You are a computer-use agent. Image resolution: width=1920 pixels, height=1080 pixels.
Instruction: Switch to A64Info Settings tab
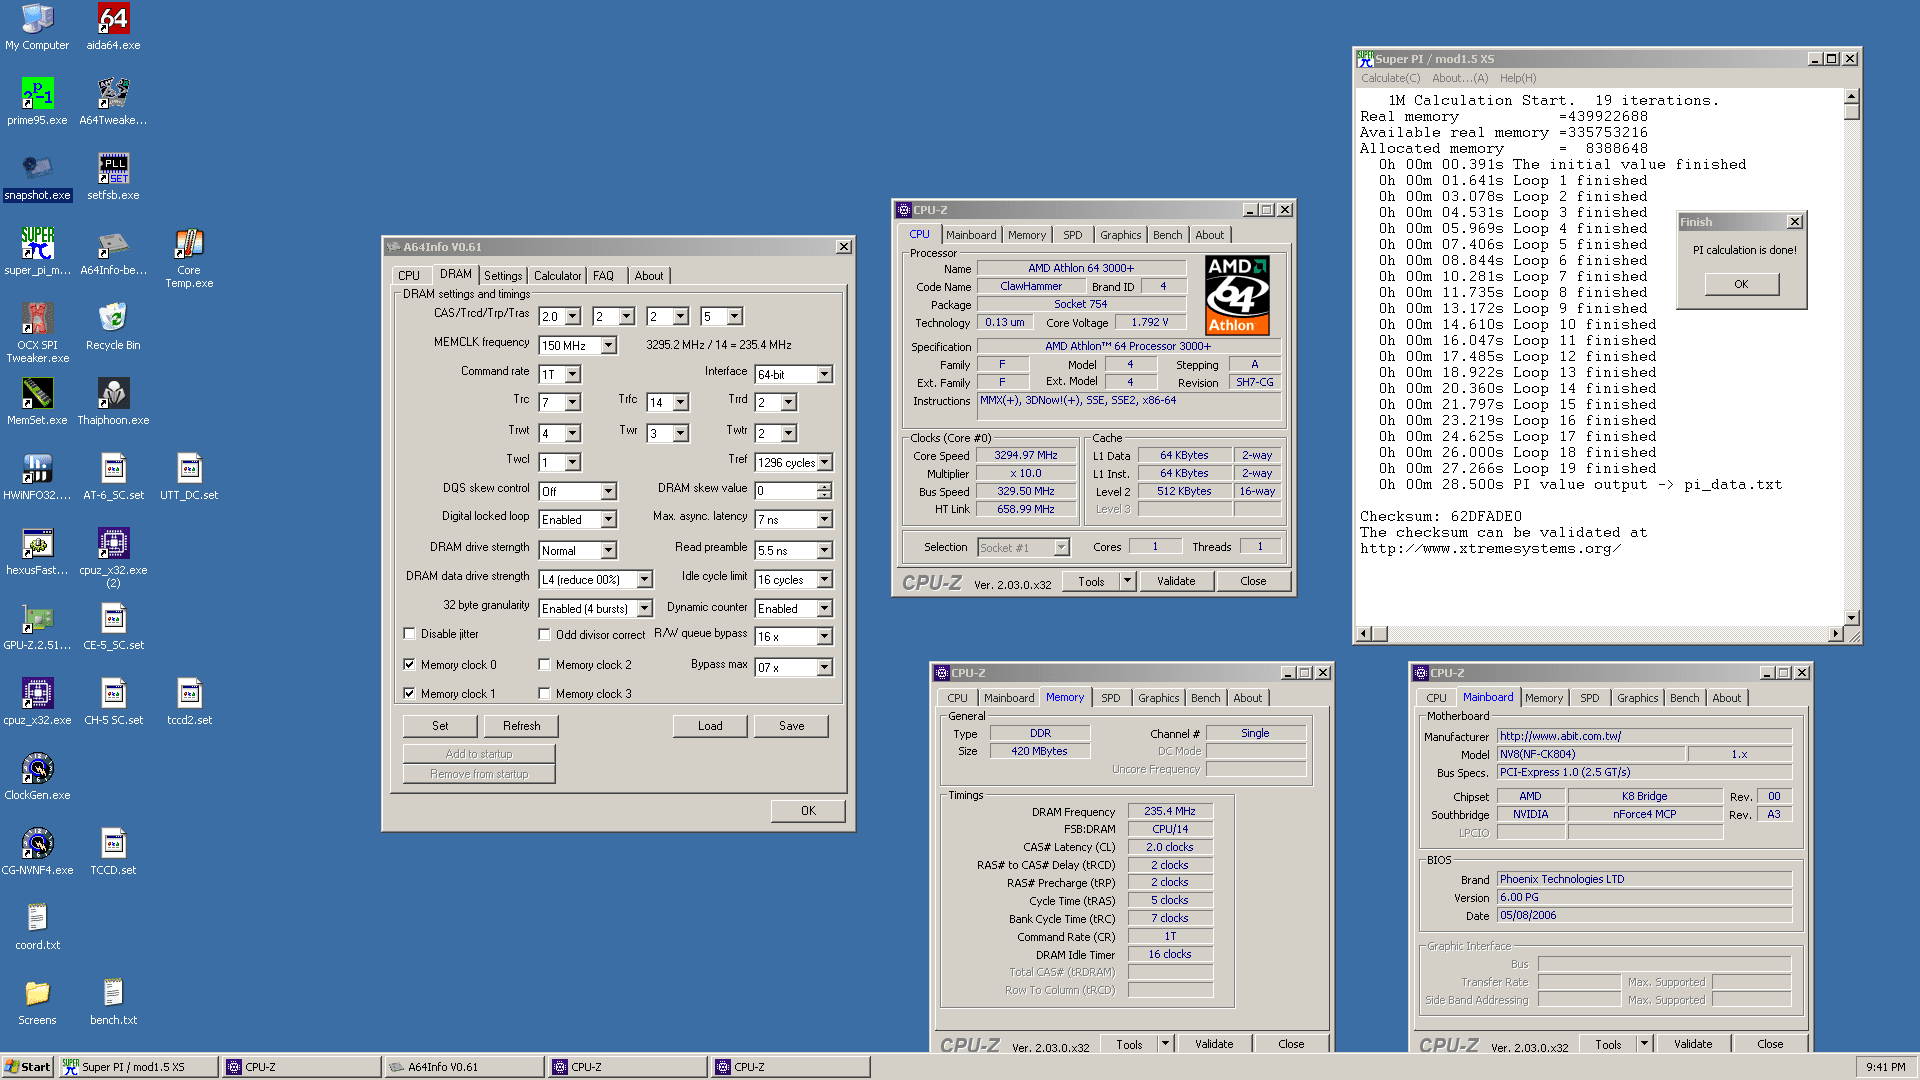click(503, 276)
